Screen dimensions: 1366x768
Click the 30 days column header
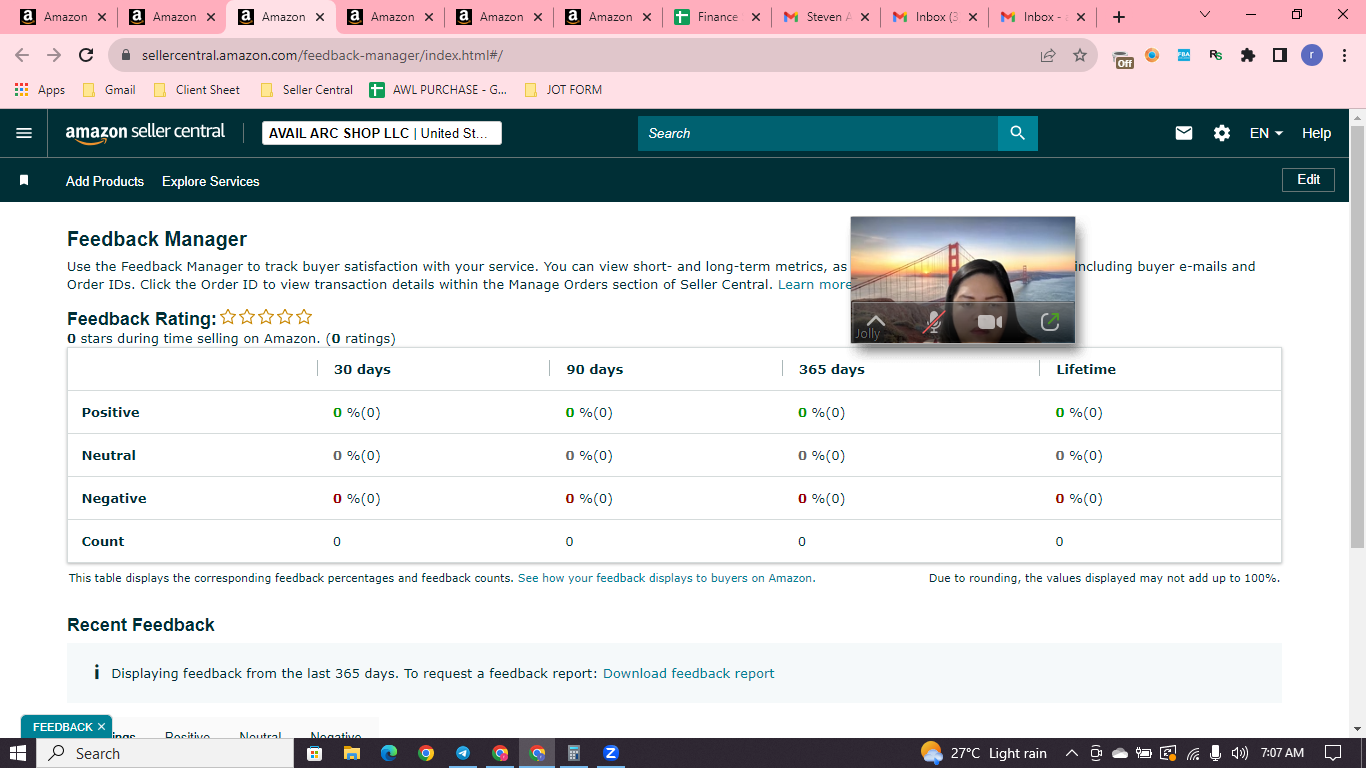(x=362, y=369)
